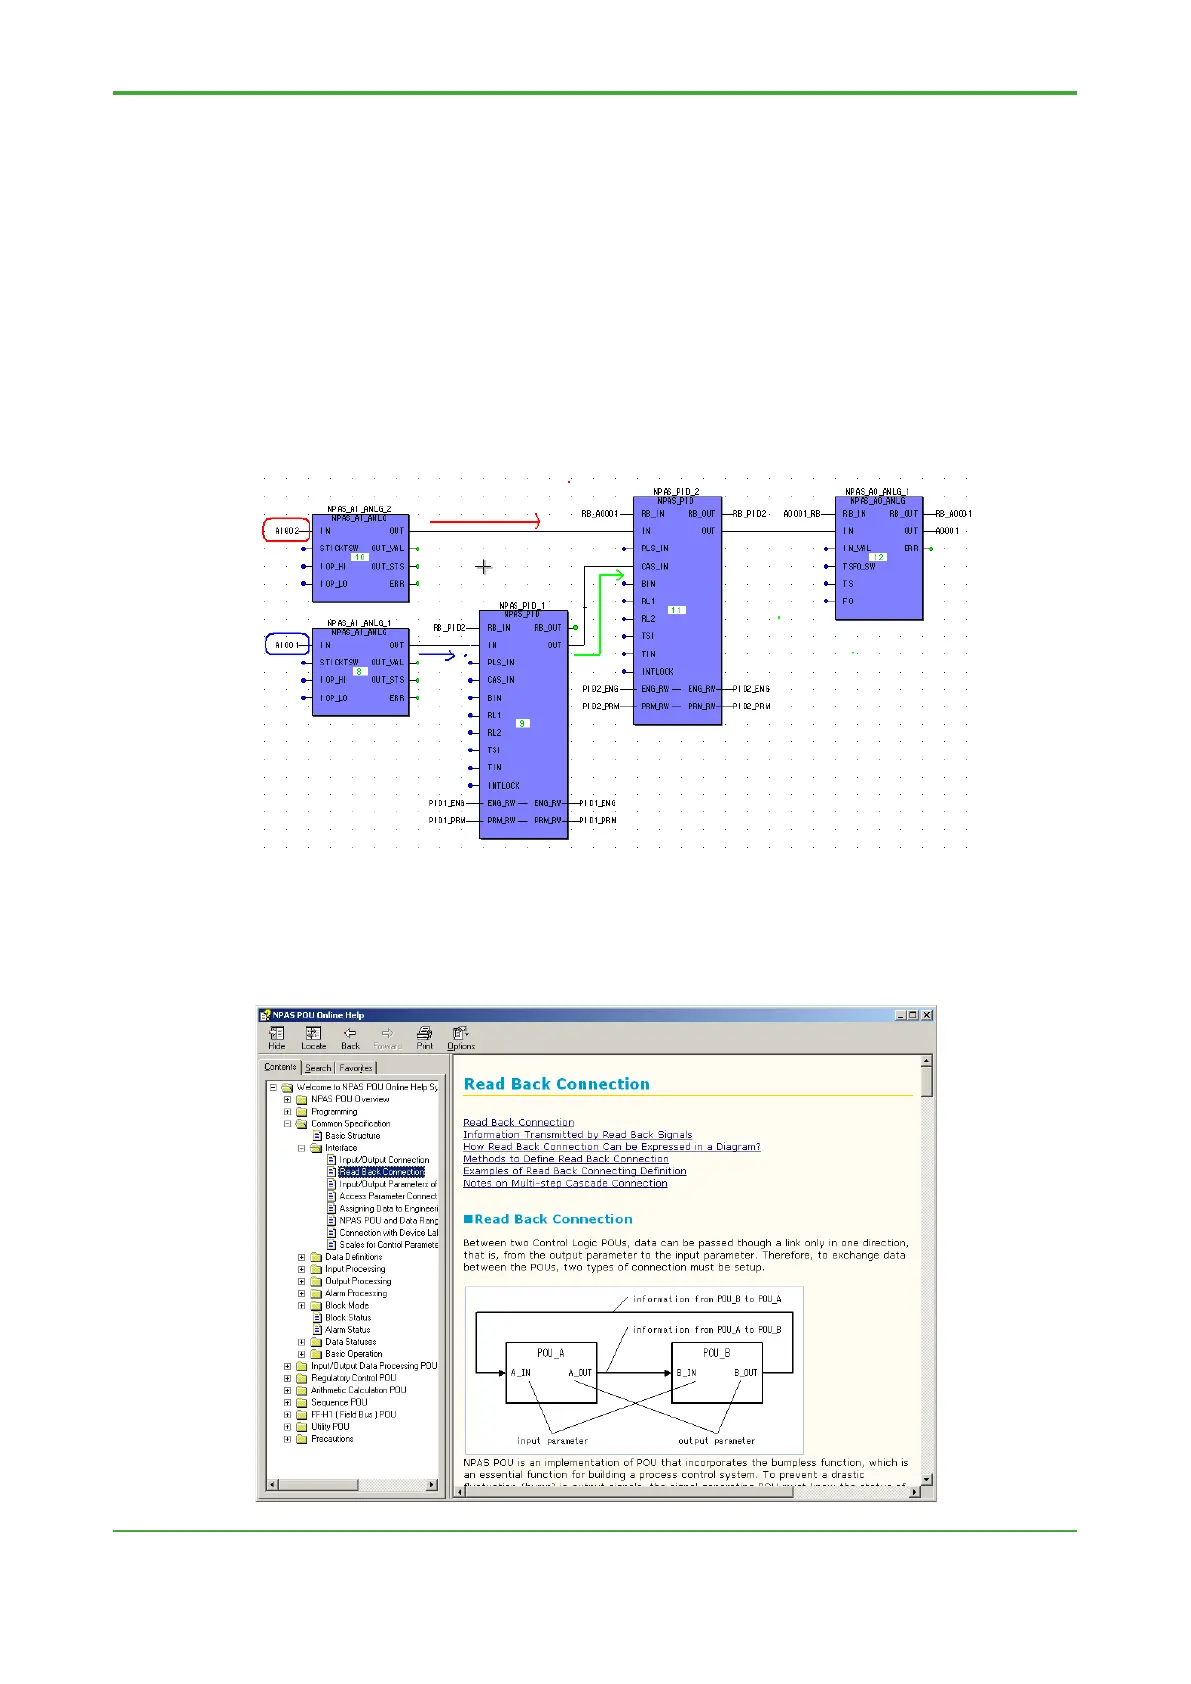Click the PID2_PRM output variable on right

pos(751,706)
